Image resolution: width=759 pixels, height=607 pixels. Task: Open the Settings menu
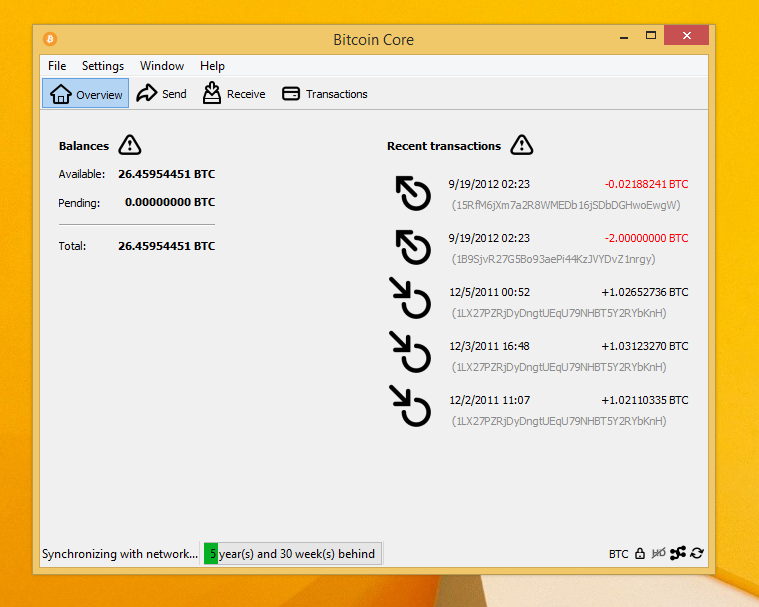[x=103, y=66]
